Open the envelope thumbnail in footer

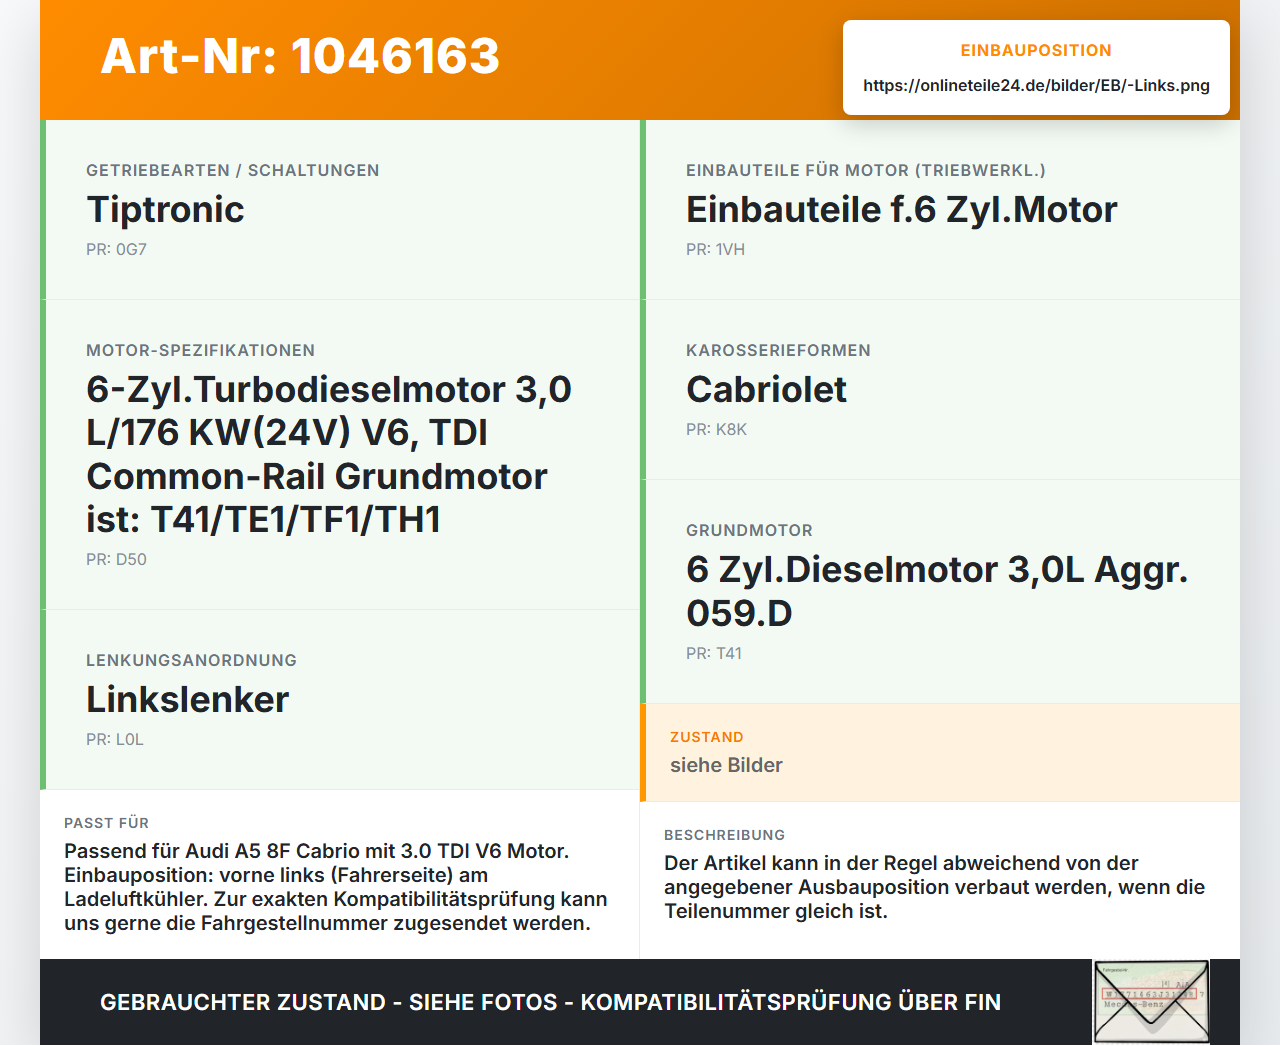tap(1152, 1002)
